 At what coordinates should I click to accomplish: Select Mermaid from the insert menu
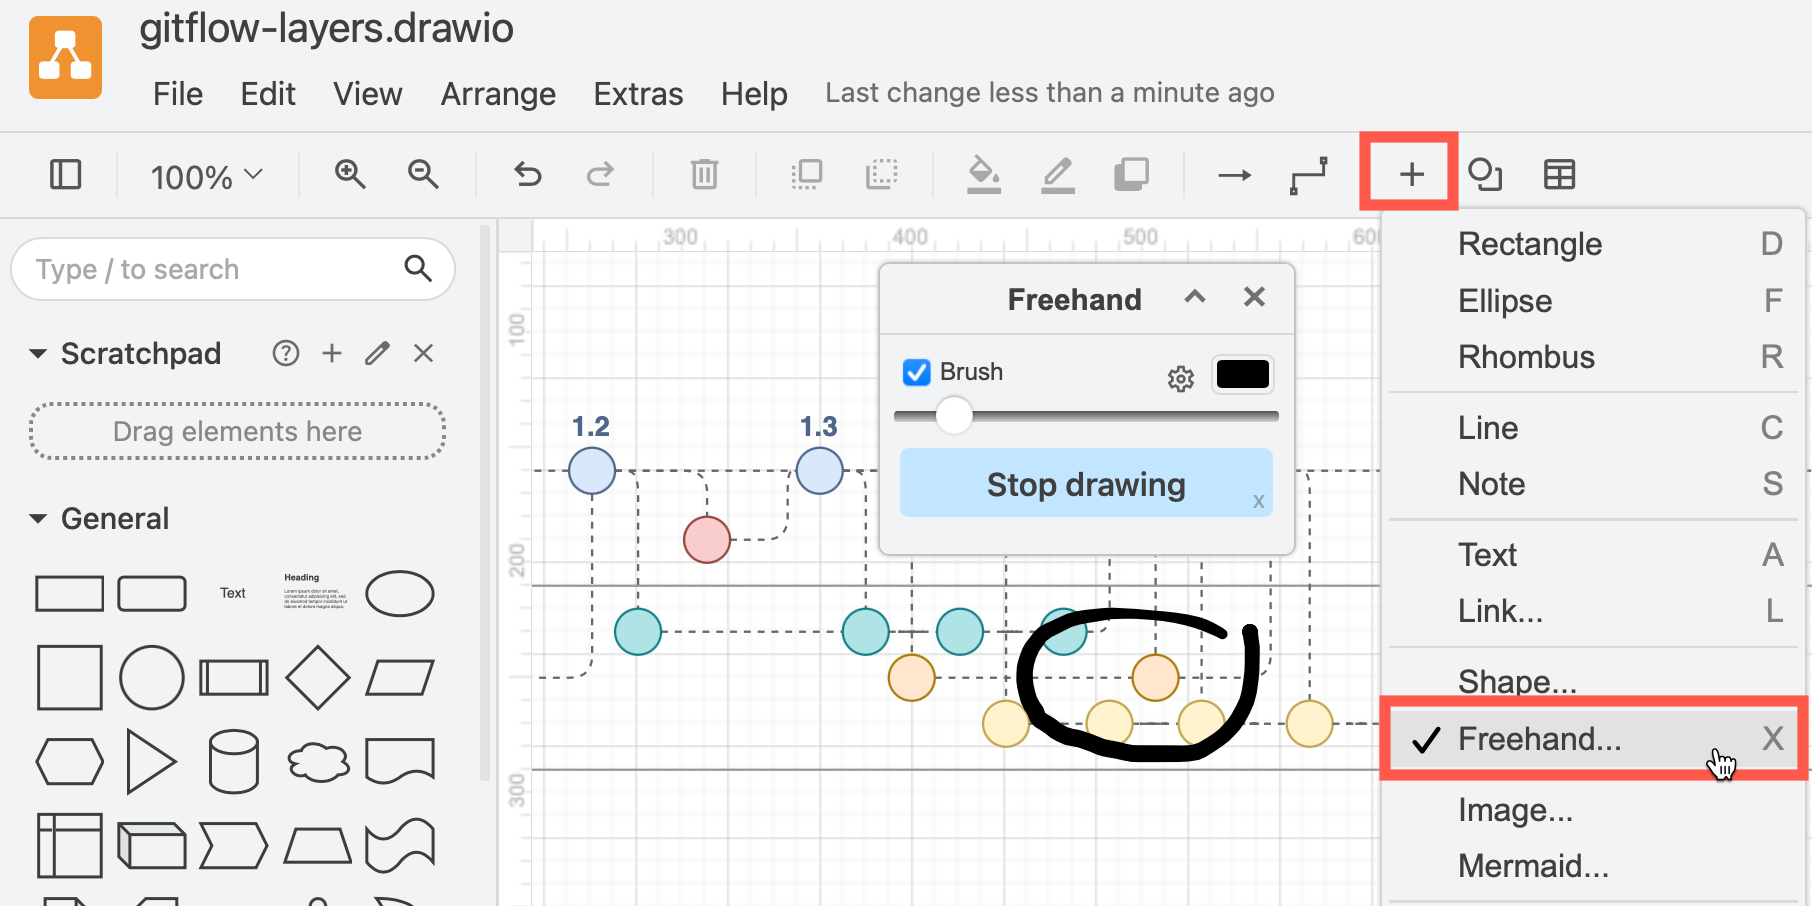[x=1532, y=865]
